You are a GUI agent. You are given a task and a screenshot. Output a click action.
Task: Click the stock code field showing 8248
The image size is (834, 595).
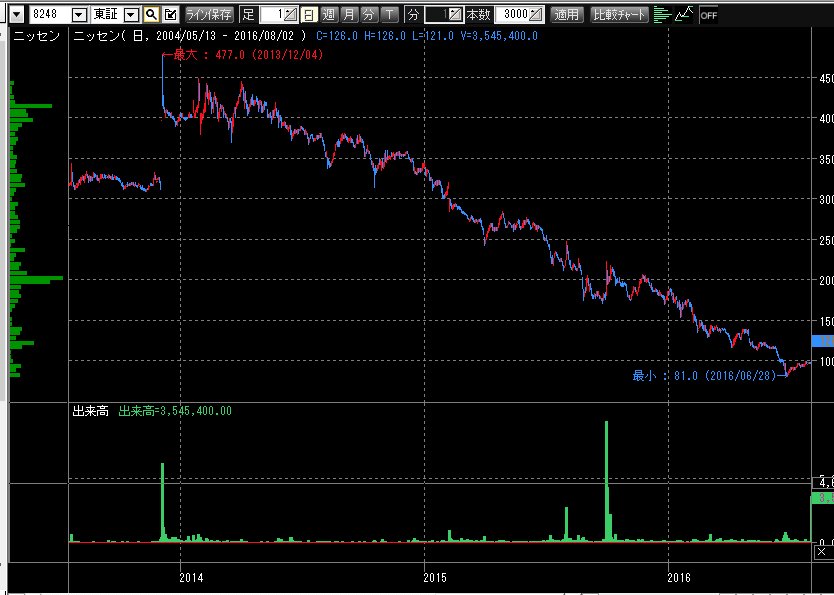point(49,15)
